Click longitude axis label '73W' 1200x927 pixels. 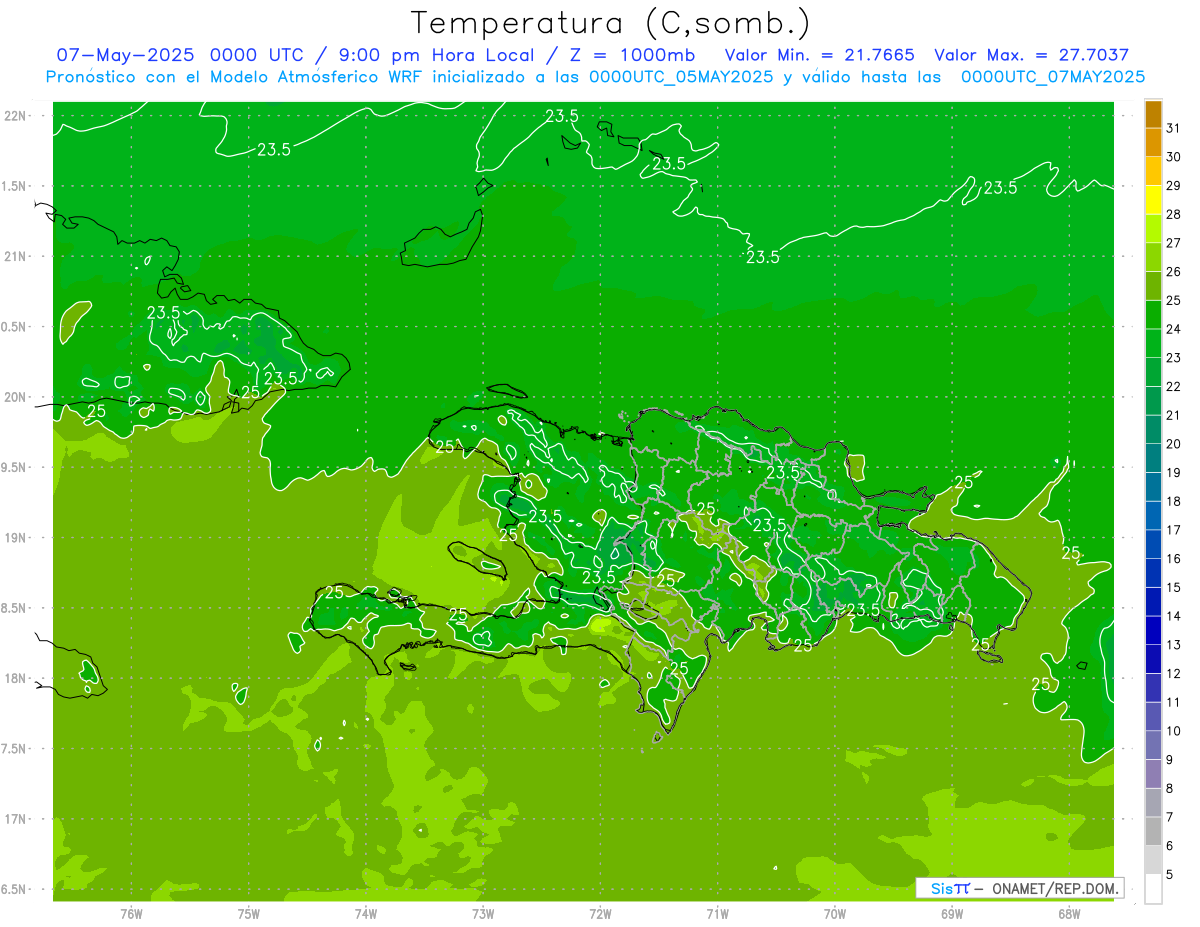tap(483, 913)
